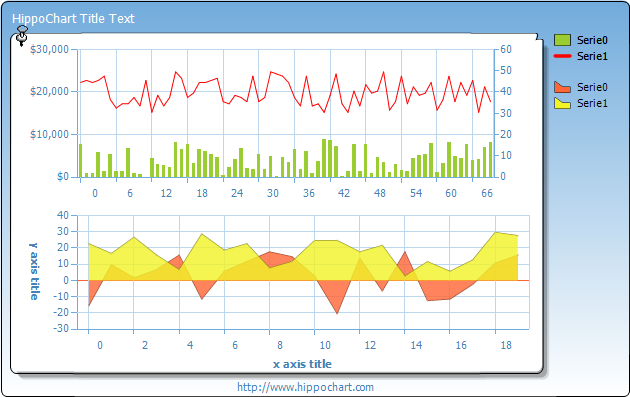The image size is (630, 397).
Task: Click the green Serie0 bar legend swatch
Action: click(562, 40)
